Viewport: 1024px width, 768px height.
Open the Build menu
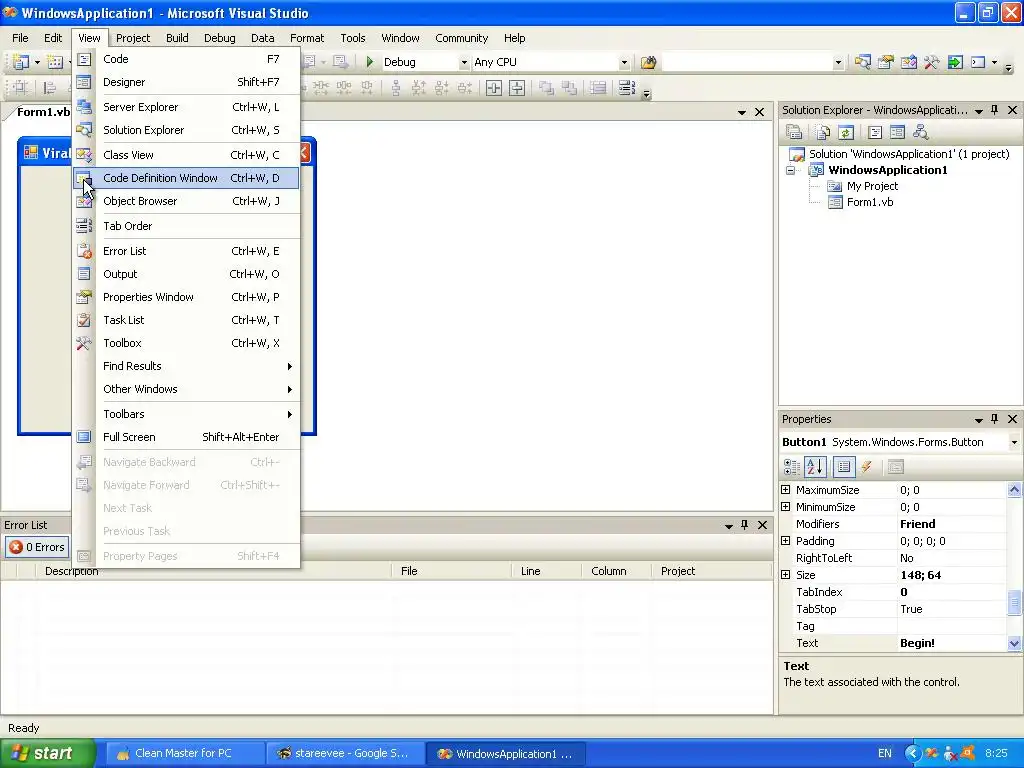177,39
